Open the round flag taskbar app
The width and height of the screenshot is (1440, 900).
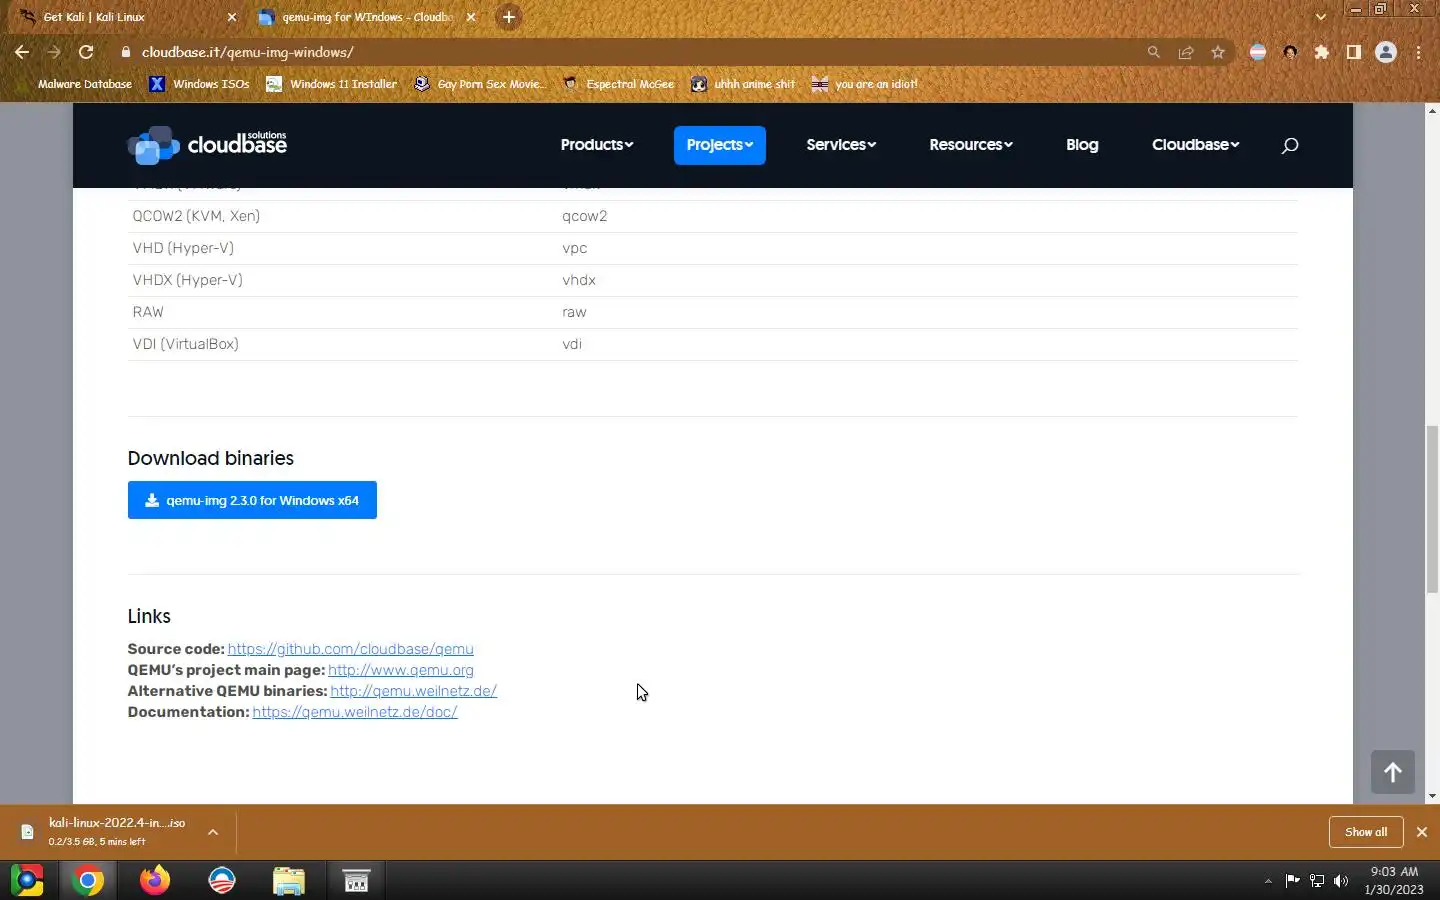(222, 880)
